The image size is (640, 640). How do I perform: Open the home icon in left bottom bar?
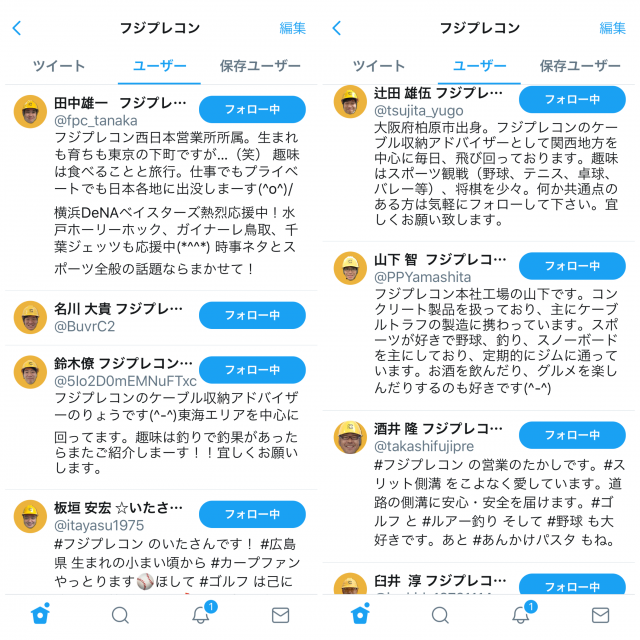tap(40, 614)
